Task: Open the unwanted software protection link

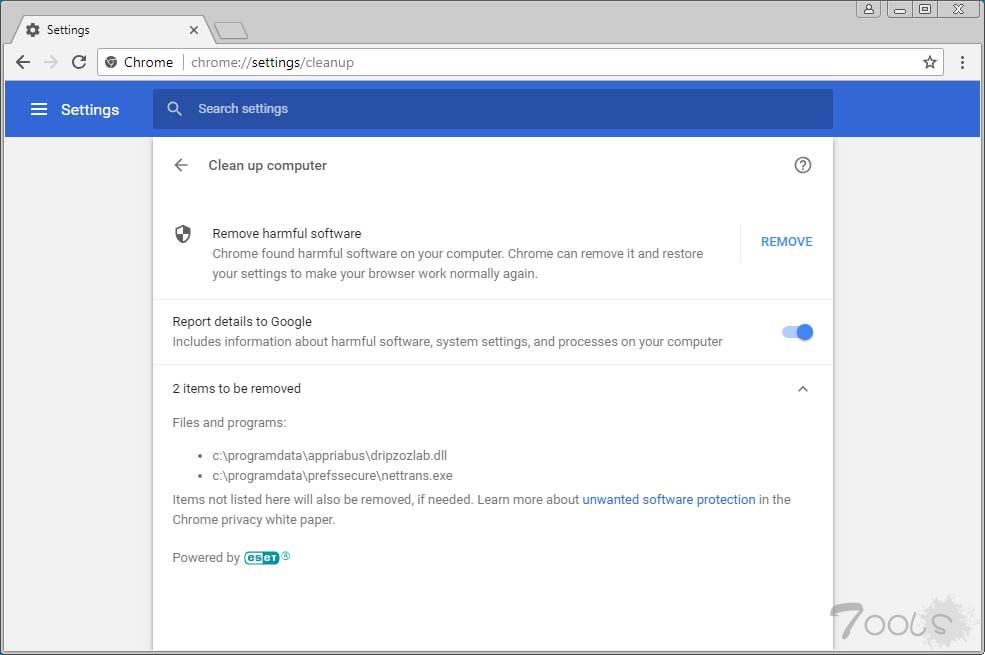Action: click(x=669, y=500)
